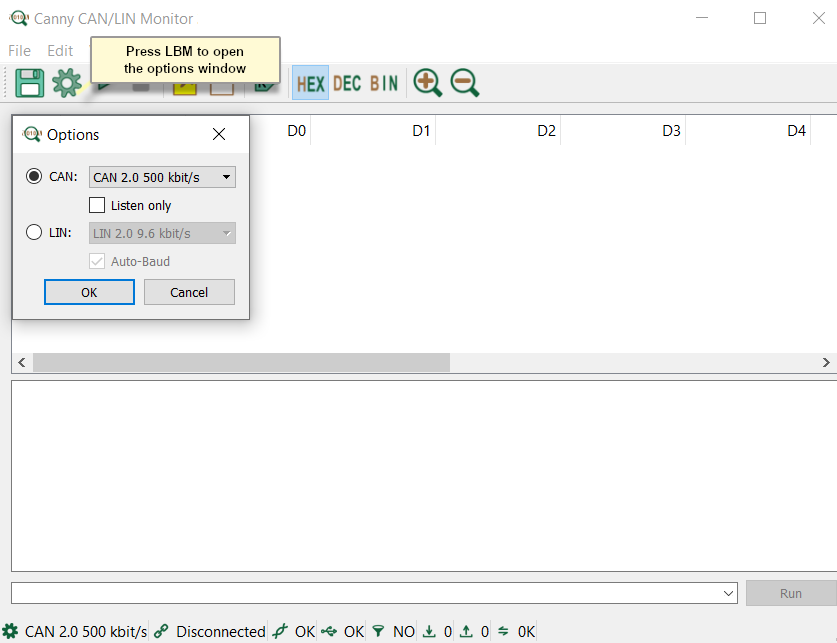Open the options window via gear icon
The image size is (837, 643).
point(67,83)
